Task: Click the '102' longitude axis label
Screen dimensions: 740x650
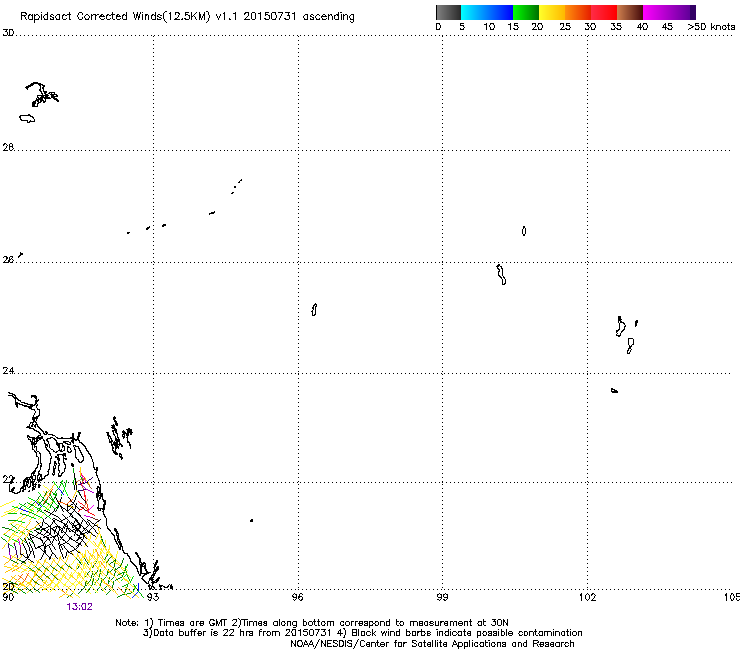Action: [588, 597]
